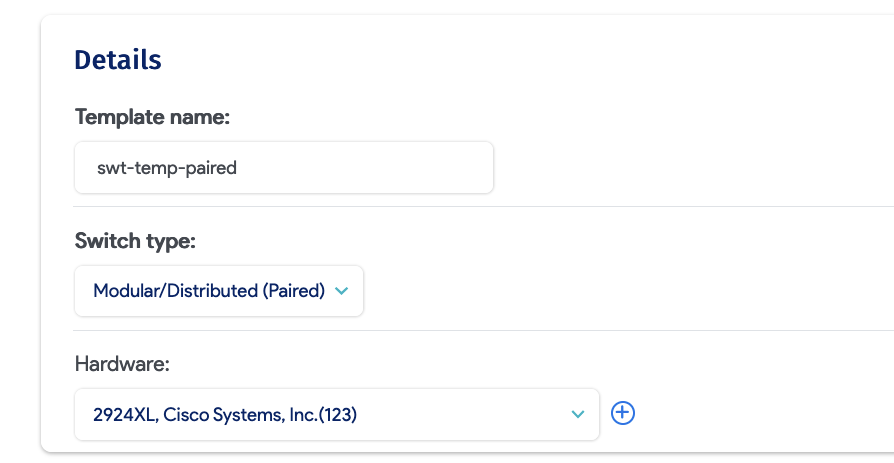Screen dimensions: 894x463
Task: Select the Modular/Distributed (Paired) option text
Action: coord(209,291)
